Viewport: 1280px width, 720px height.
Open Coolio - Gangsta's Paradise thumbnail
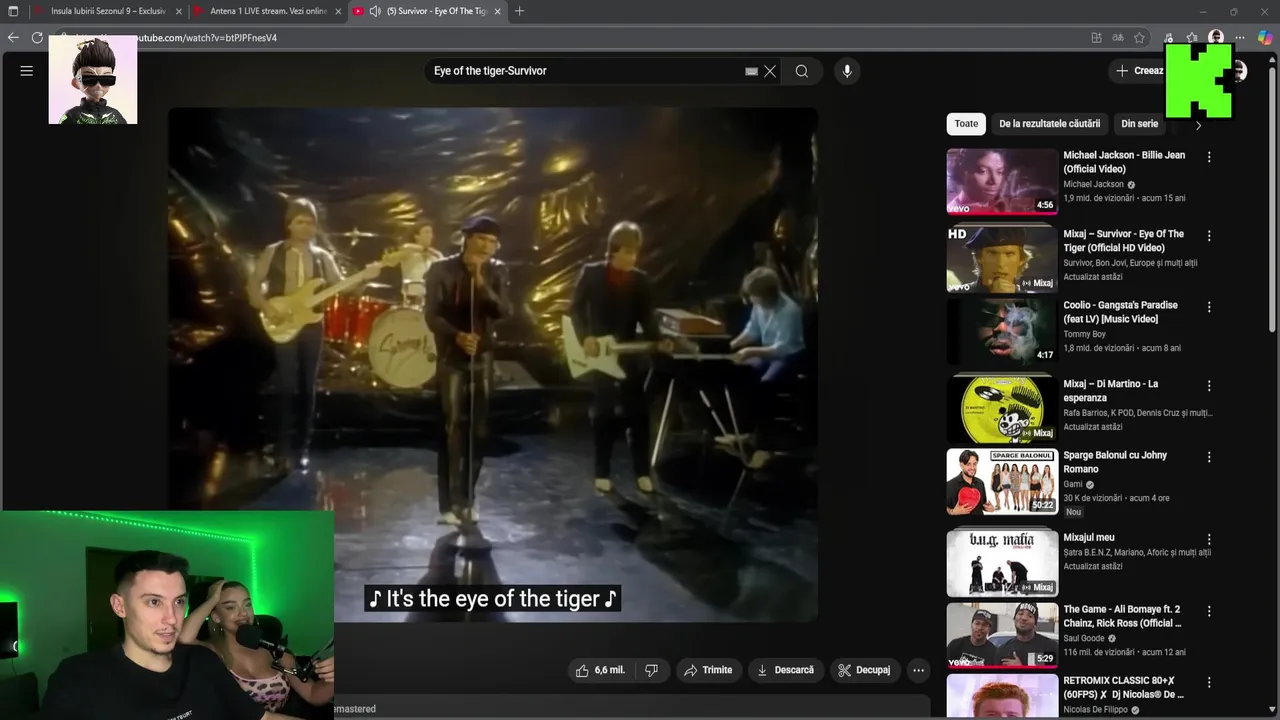(x=1002, y=332)
